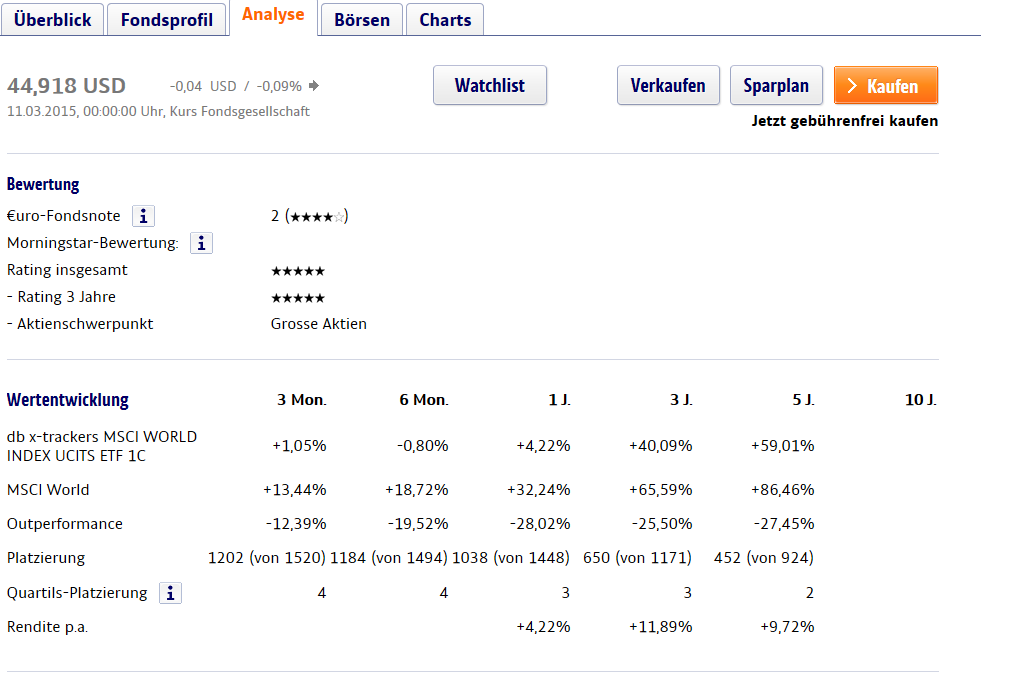1009x674 pixels.
Task: Click fund value +59,01%
Action: pos(782,446)
